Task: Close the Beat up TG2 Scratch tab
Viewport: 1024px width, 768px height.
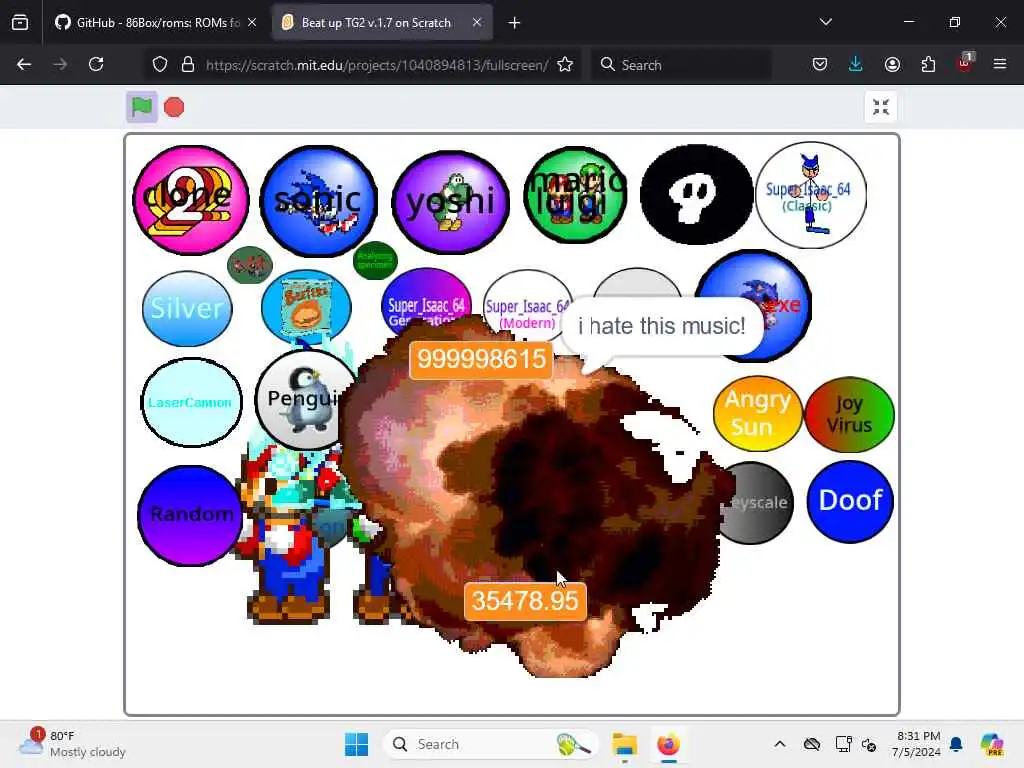Action: click(x=477, y=23)
